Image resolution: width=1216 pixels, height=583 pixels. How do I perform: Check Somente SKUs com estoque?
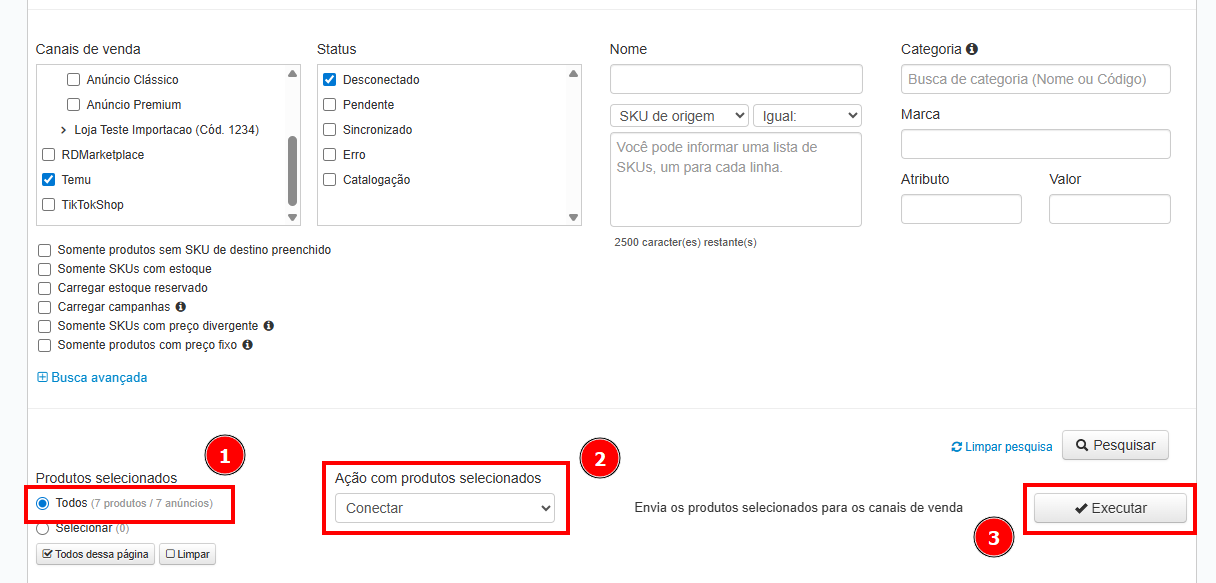point(44,269)
